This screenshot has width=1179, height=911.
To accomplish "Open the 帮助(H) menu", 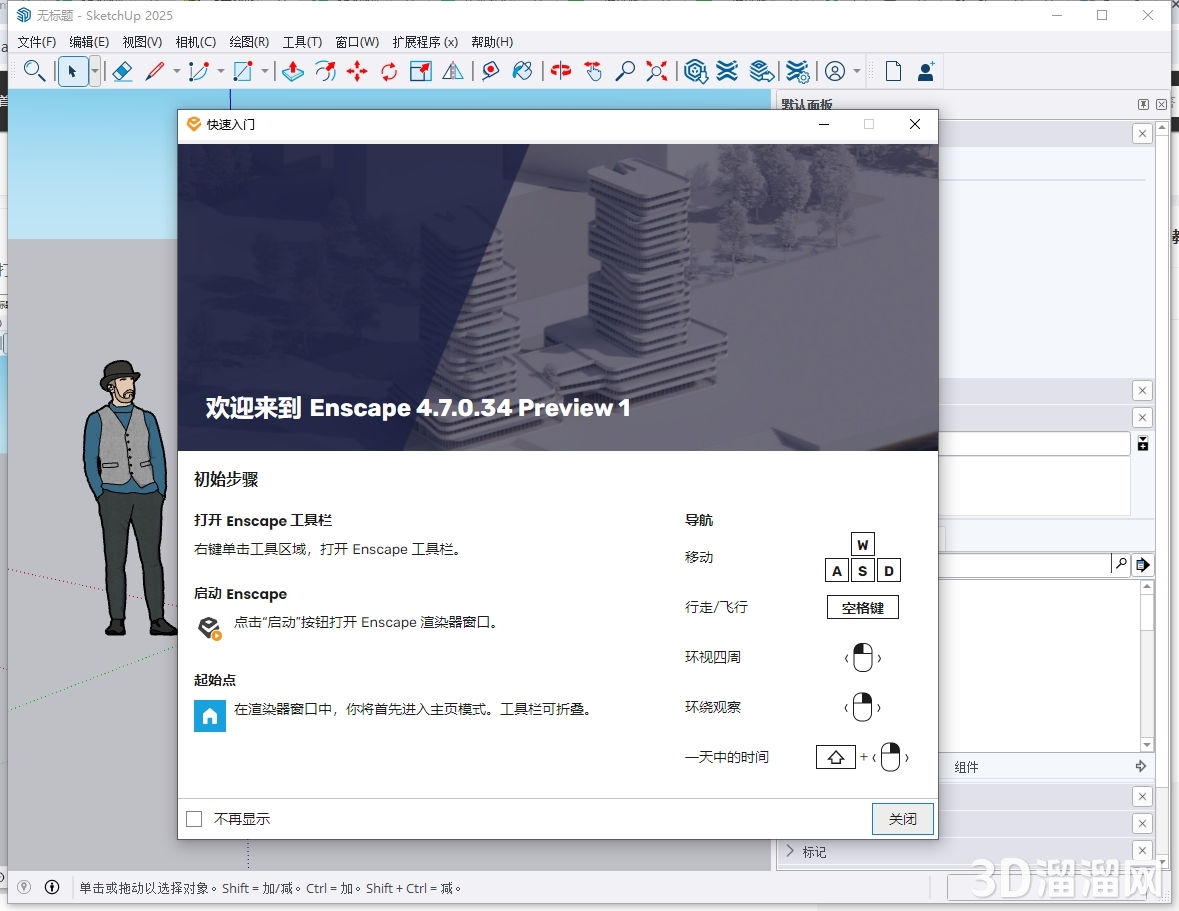I will (x=492, y=42).
